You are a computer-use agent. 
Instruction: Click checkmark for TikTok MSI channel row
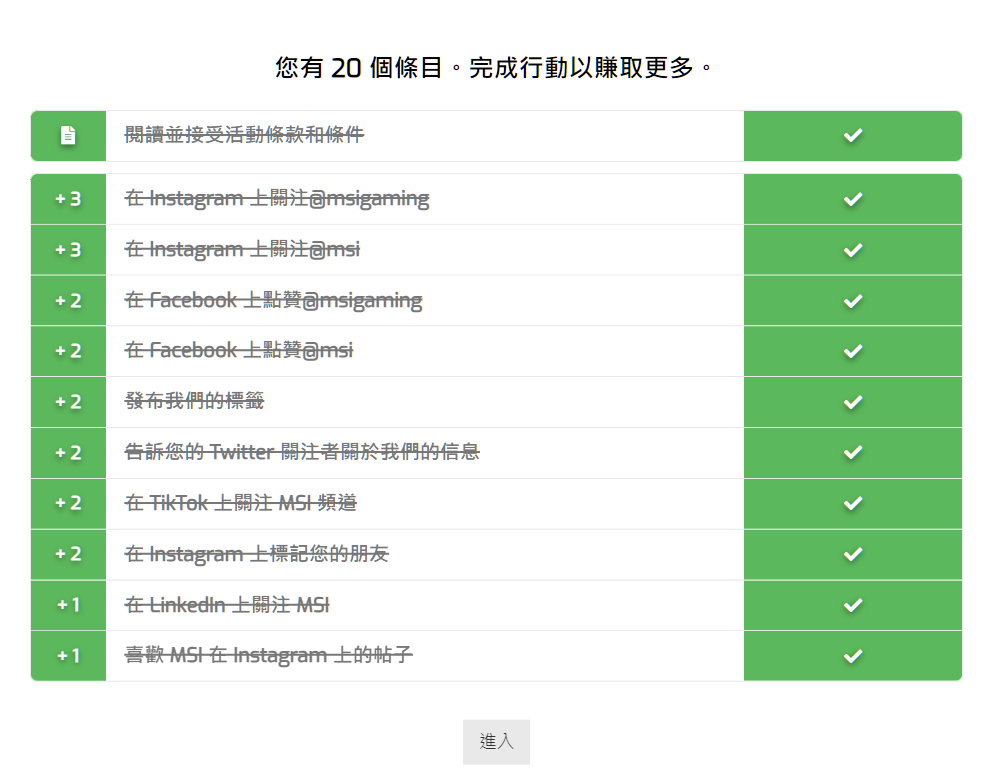click(853, 504)
